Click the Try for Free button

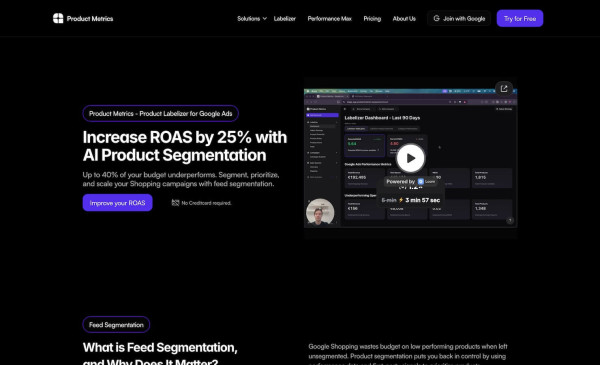(520, 18)
